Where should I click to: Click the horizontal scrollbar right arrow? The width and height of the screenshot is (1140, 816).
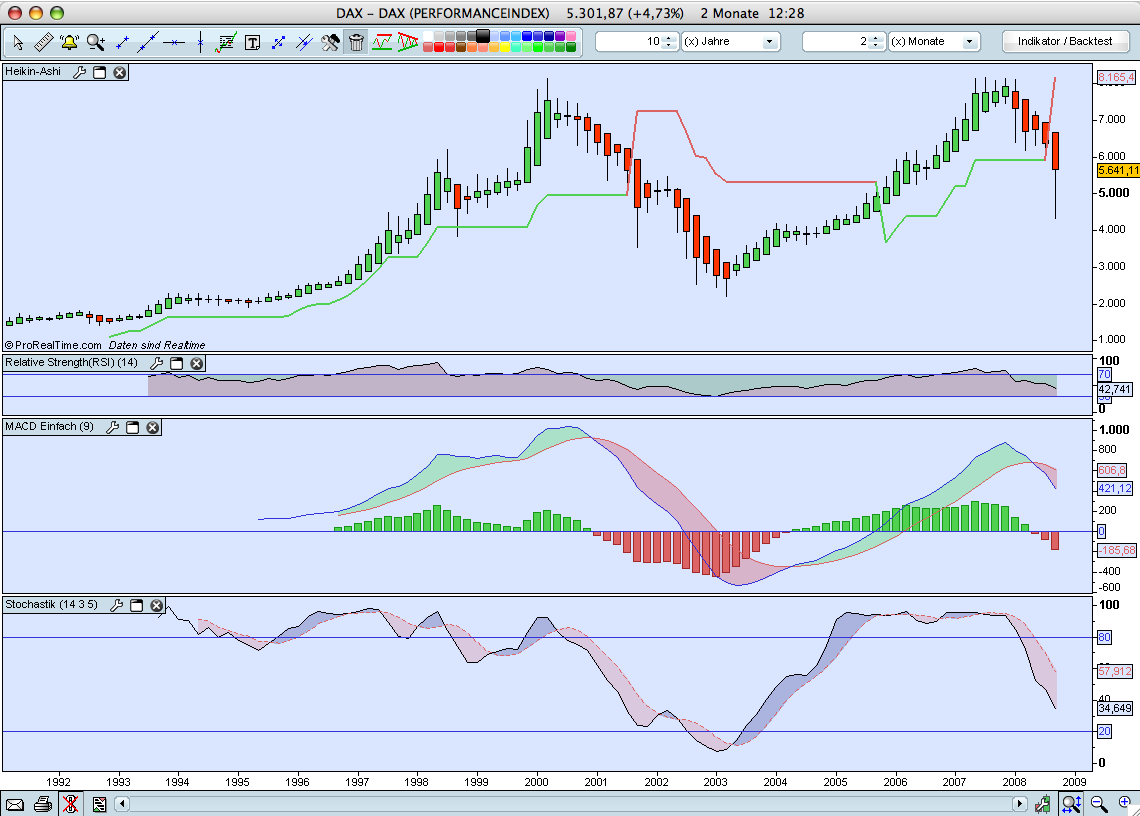tap(1020, 804)
